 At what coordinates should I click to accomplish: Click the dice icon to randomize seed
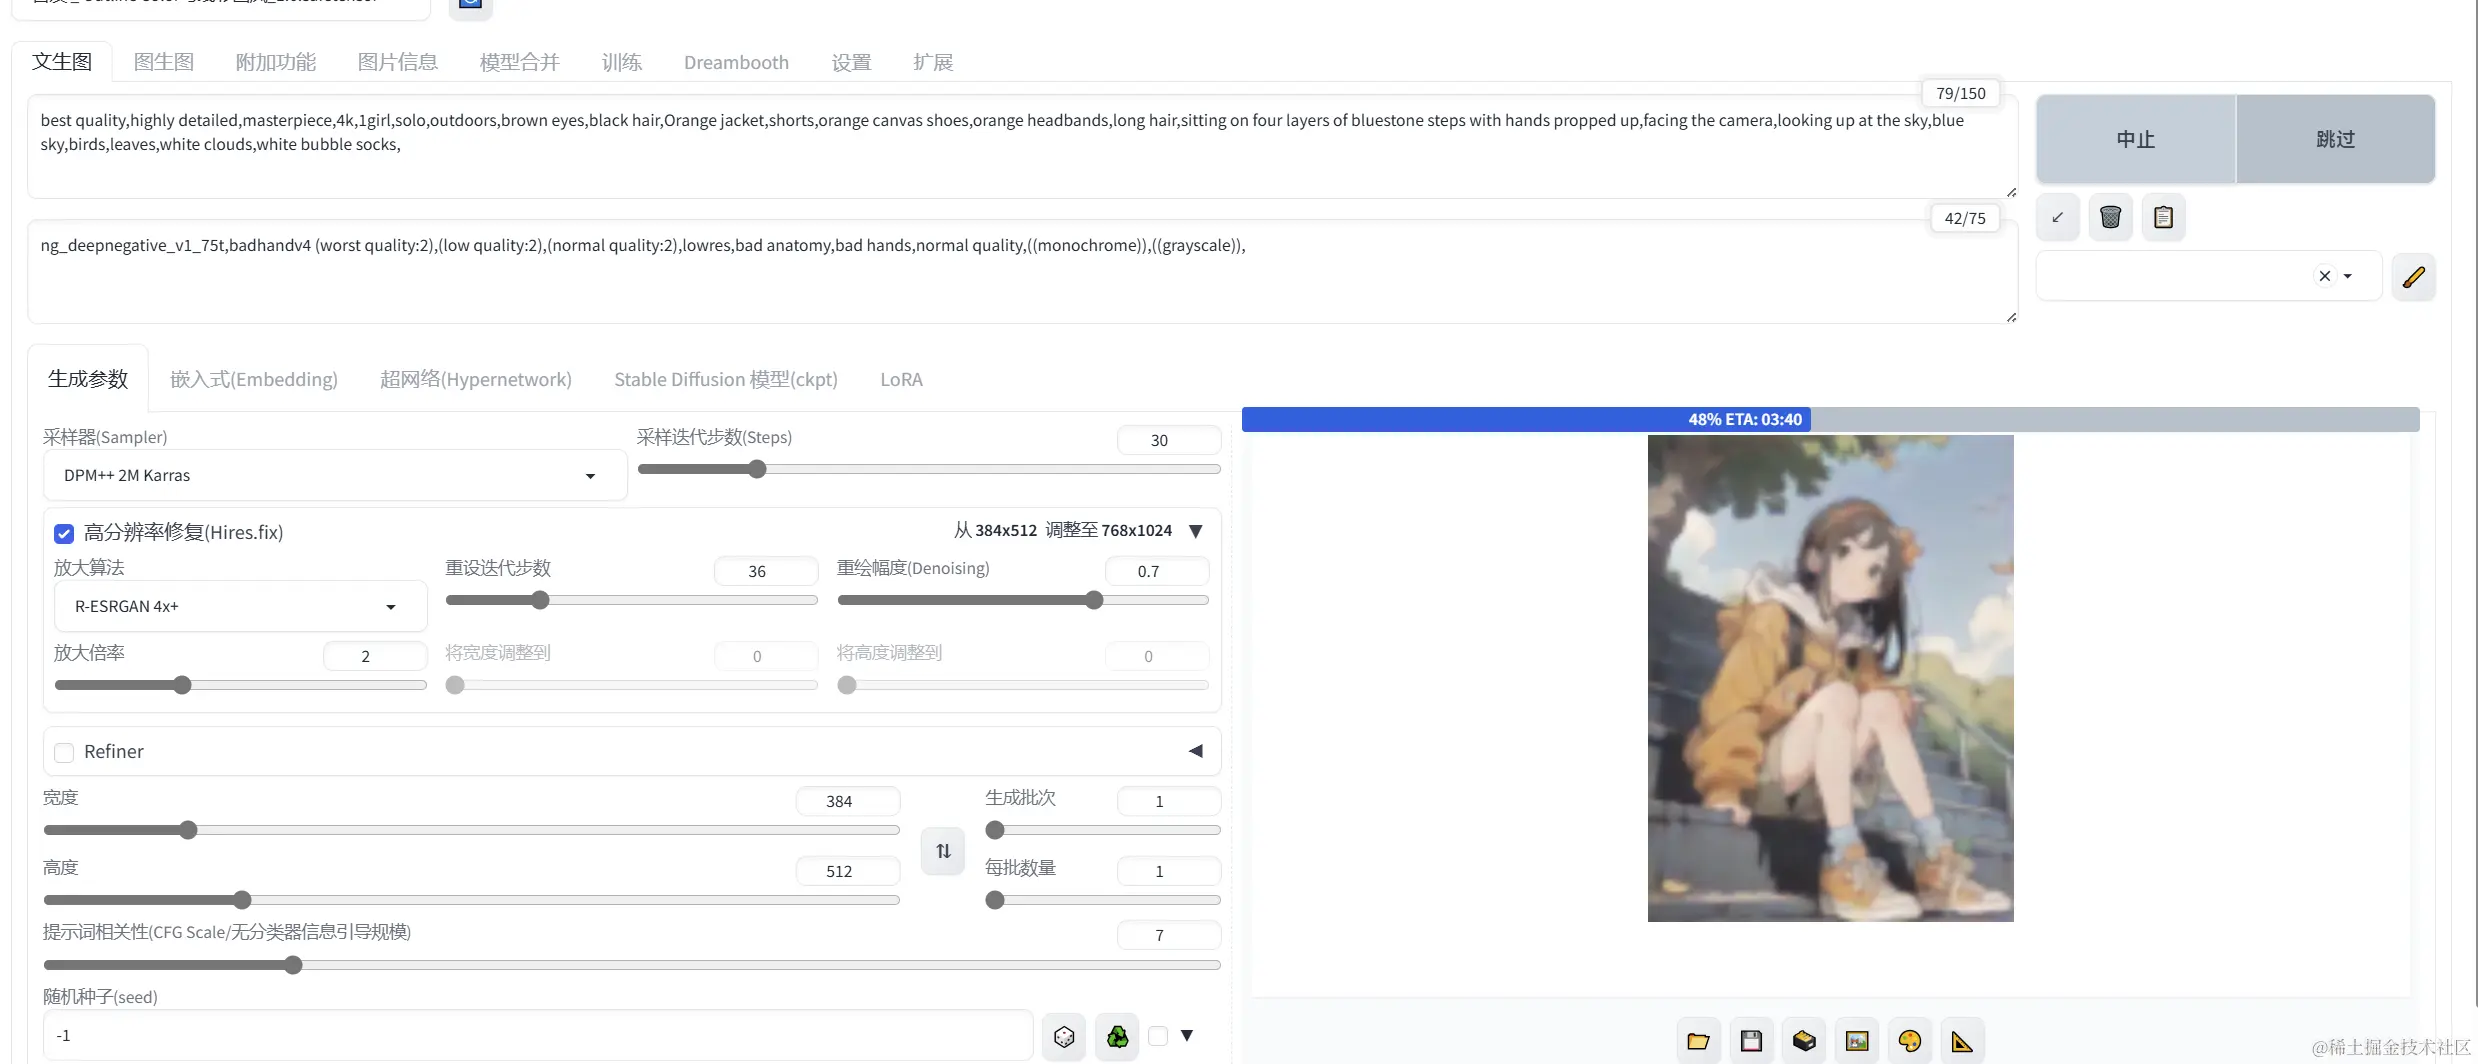point(1064,1037)
